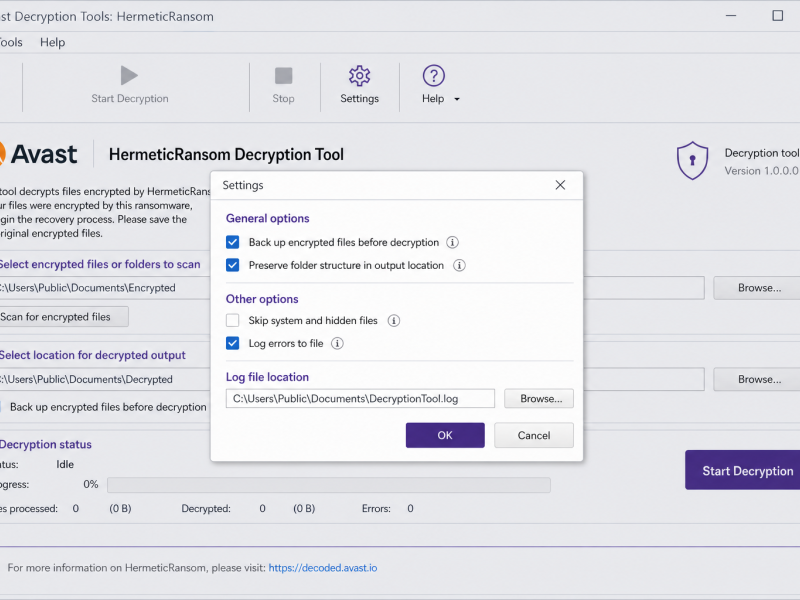Click the 0% progress value
The image size is (800, 600).
coord(91,484)
